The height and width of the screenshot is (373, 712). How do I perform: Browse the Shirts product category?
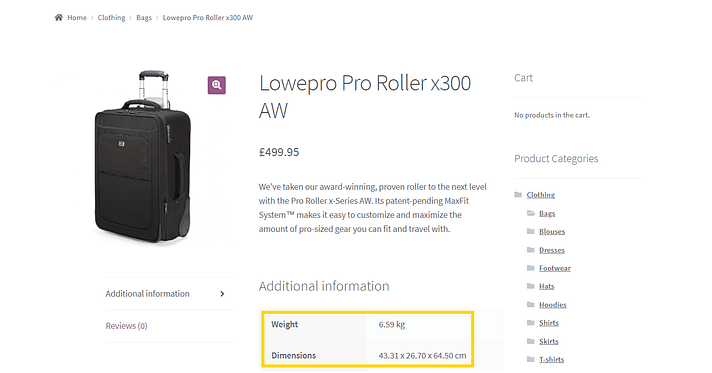pos(549,323)
